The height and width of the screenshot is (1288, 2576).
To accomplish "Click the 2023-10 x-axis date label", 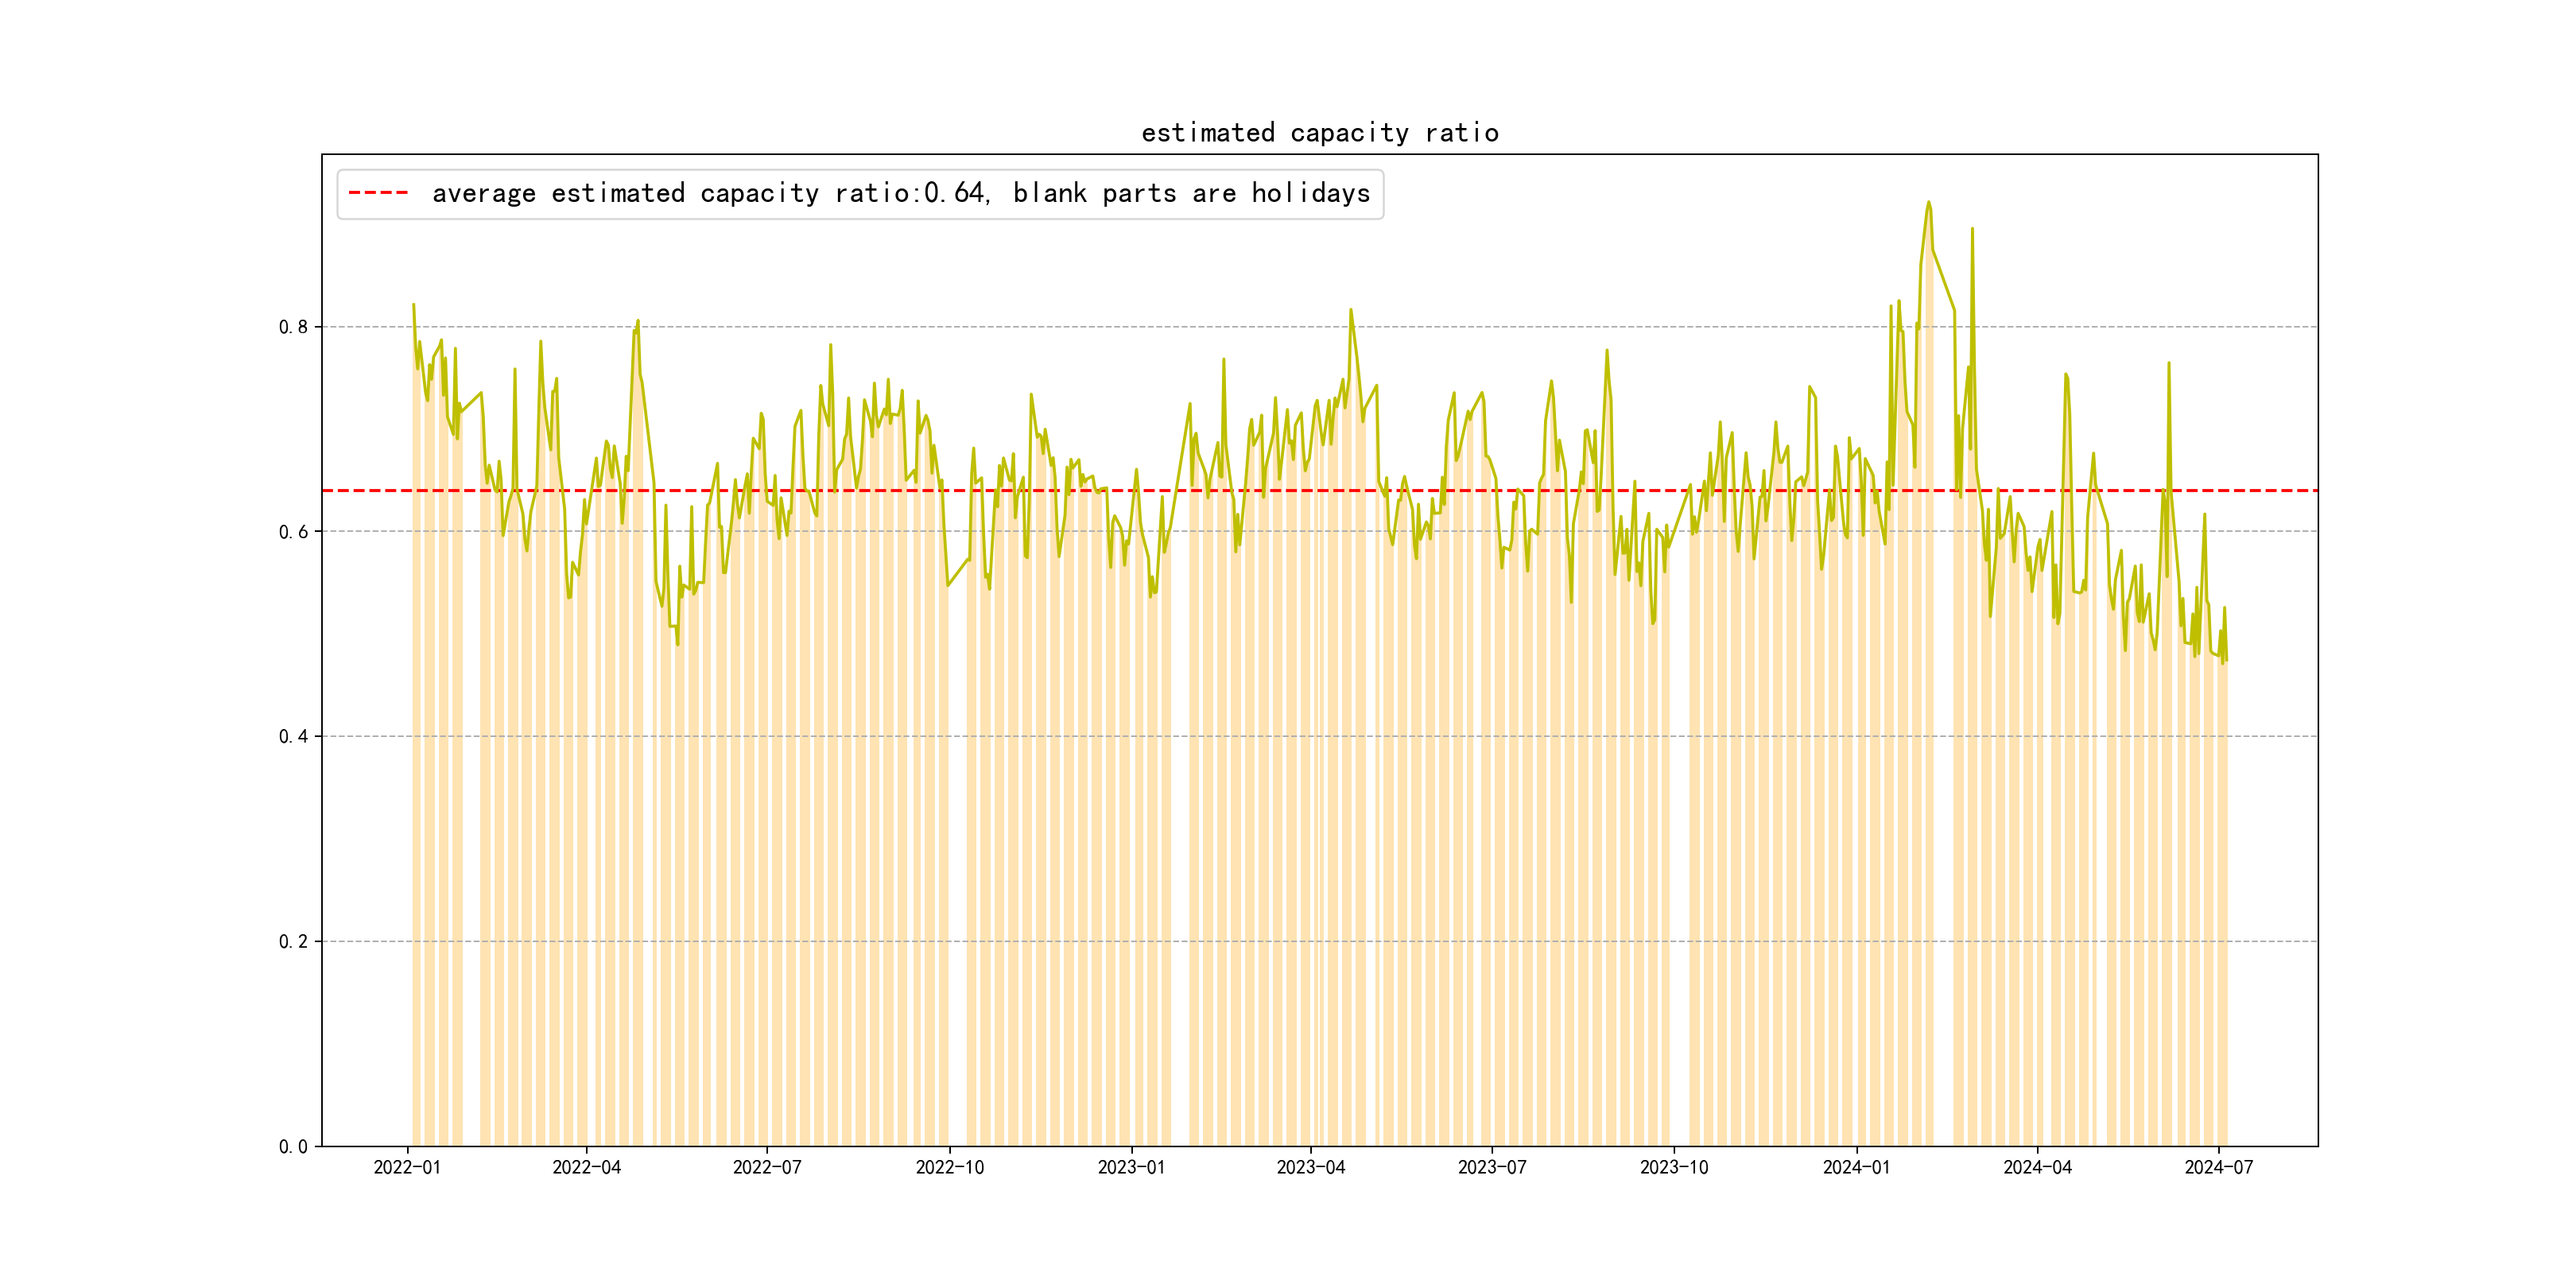I will coord(1673,1168).
